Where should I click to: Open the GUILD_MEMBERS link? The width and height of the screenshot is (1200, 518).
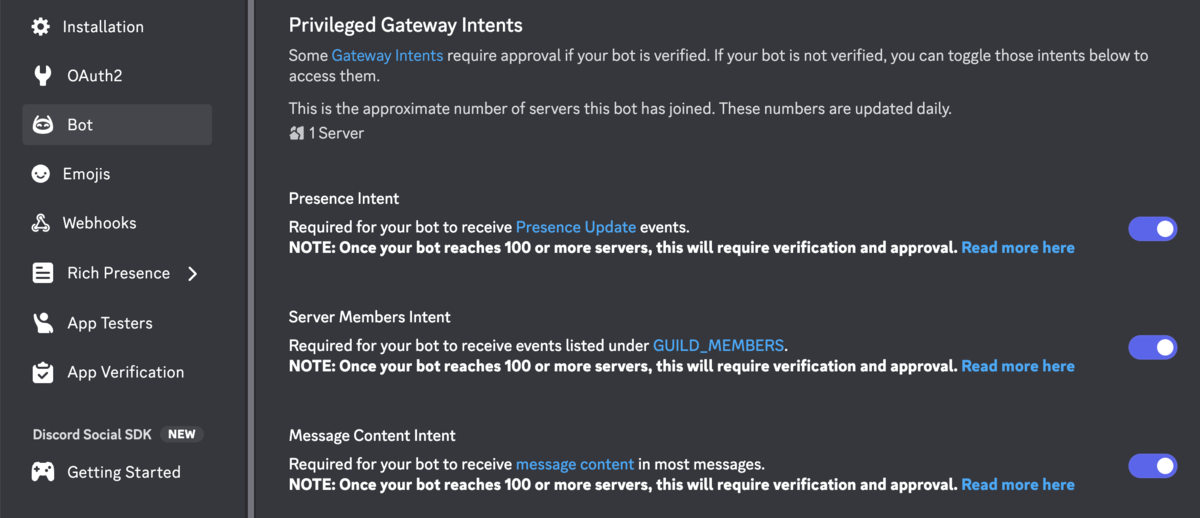pyautogui.click(x=718, y=345)
